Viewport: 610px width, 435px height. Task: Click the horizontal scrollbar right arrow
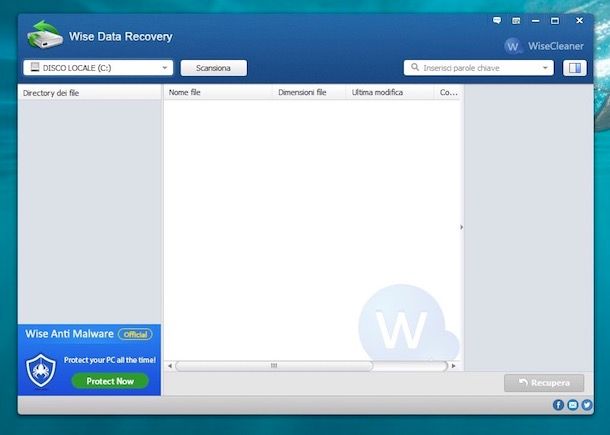(453, 366)
